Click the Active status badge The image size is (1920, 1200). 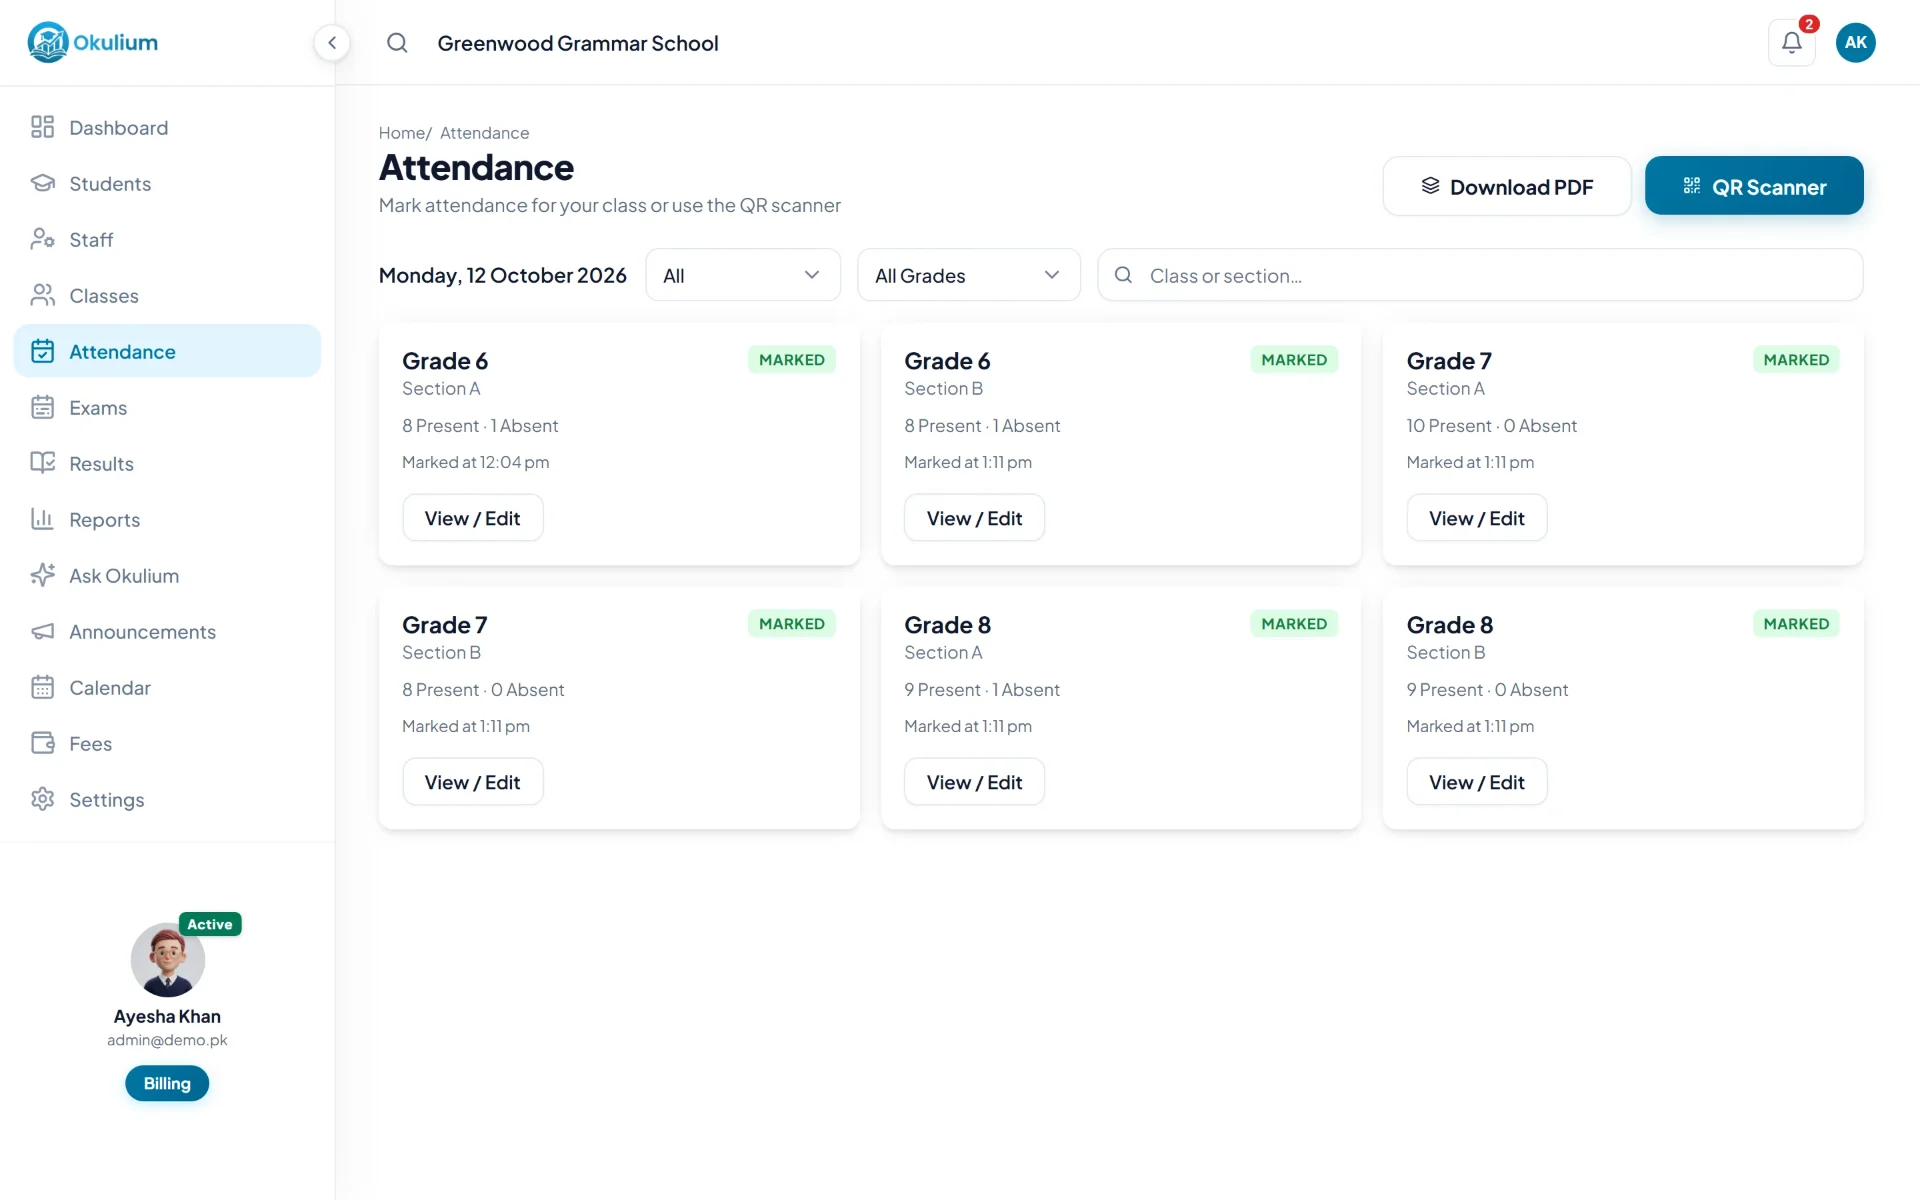(x=210, y=924)
